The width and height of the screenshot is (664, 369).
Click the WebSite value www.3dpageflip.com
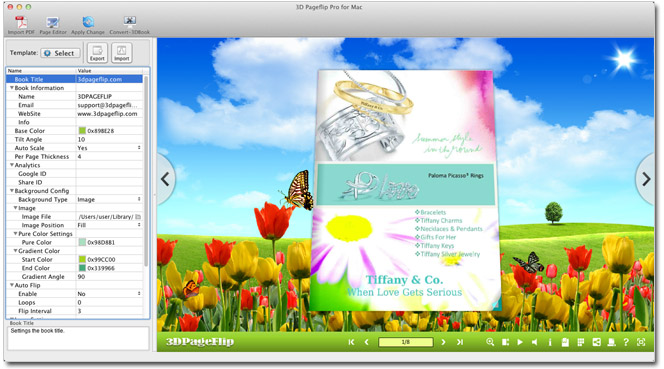click(108, 114)
